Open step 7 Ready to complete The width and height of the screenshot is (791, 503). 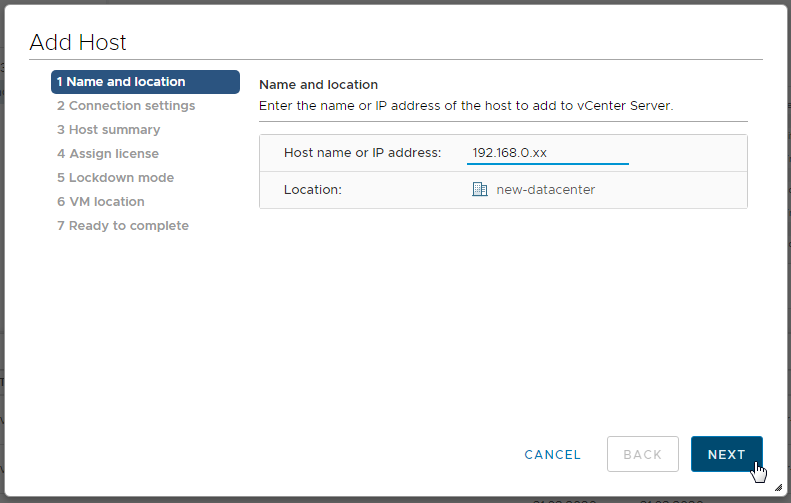123,226
